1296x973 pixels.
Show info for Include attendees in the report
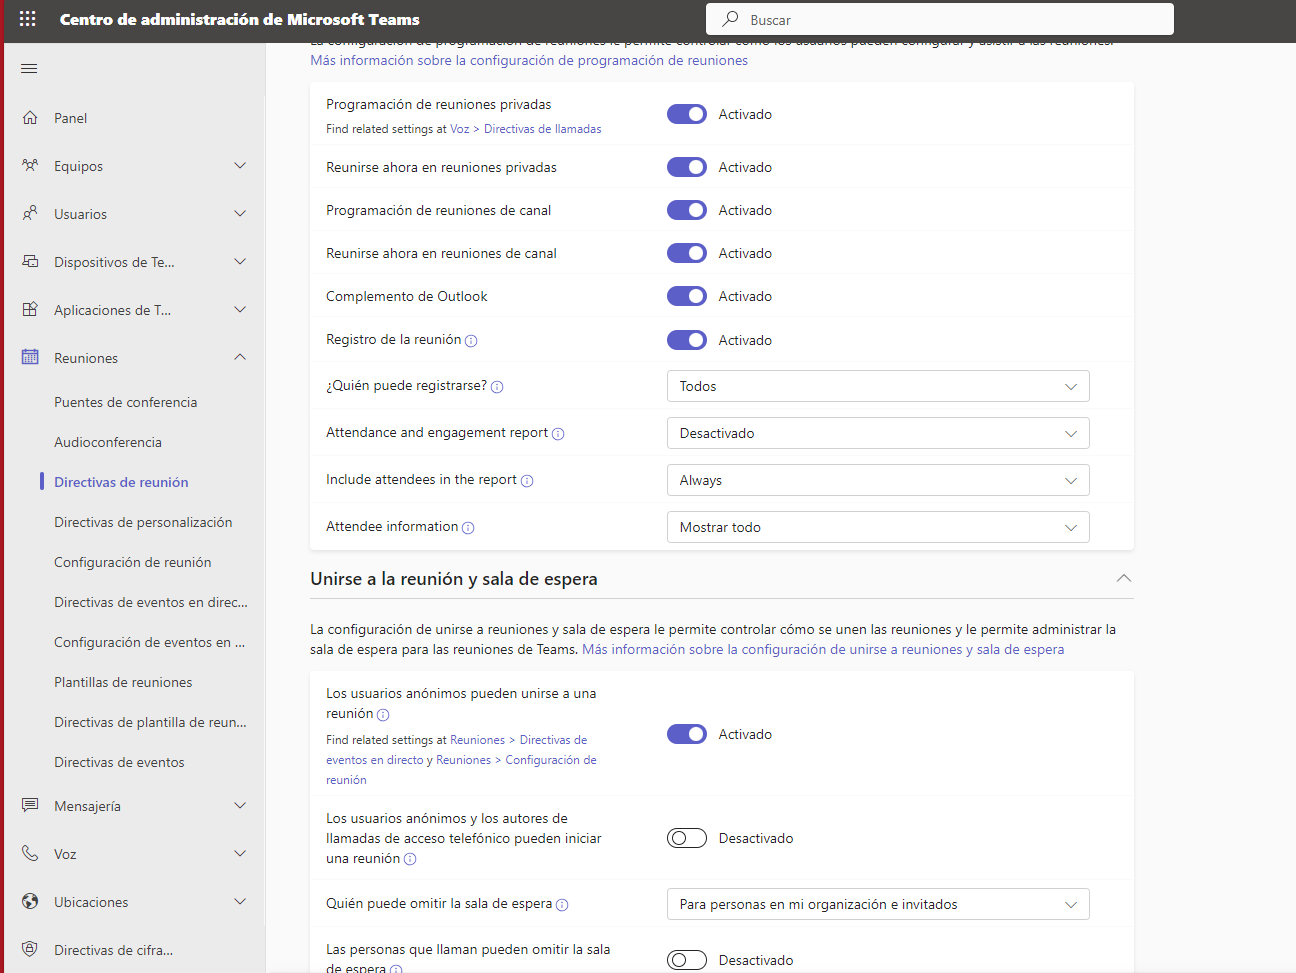tap(527, 481)
